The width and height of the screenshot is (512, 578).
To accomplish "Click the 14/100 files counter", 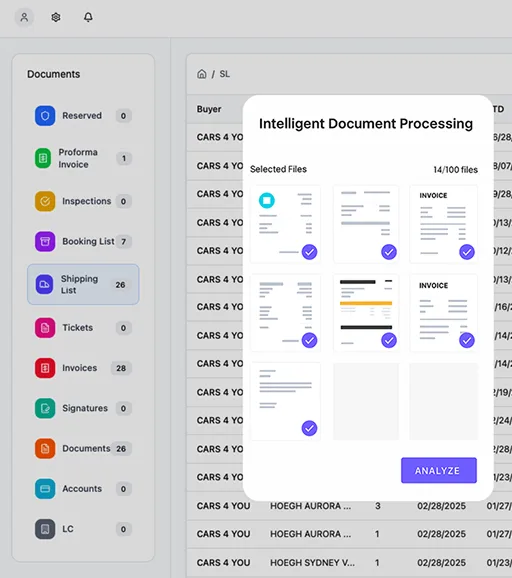I will coord(455,170).
